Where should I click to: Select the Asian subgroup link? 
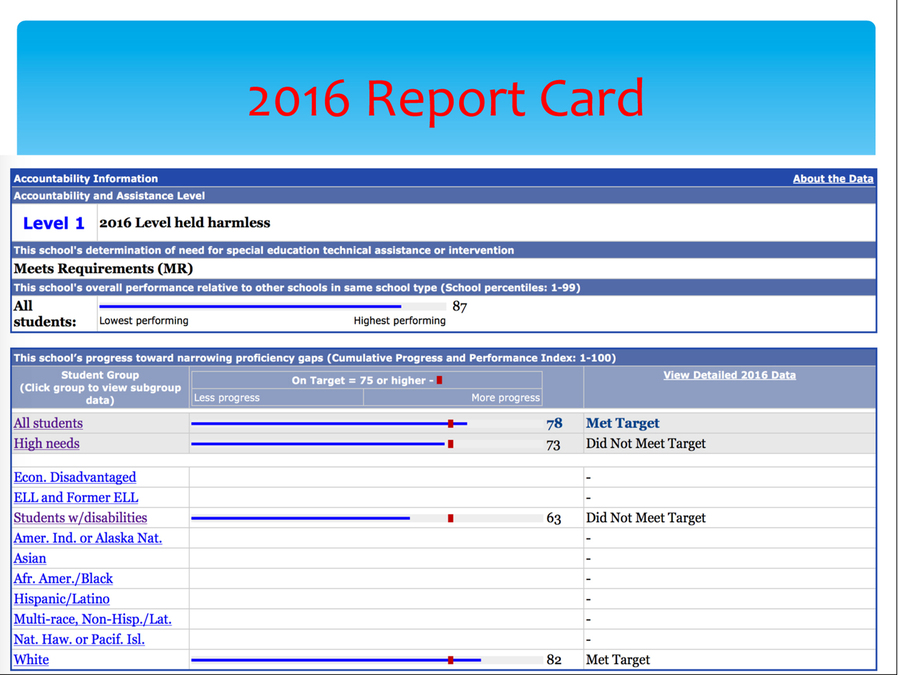click(30, 558)
